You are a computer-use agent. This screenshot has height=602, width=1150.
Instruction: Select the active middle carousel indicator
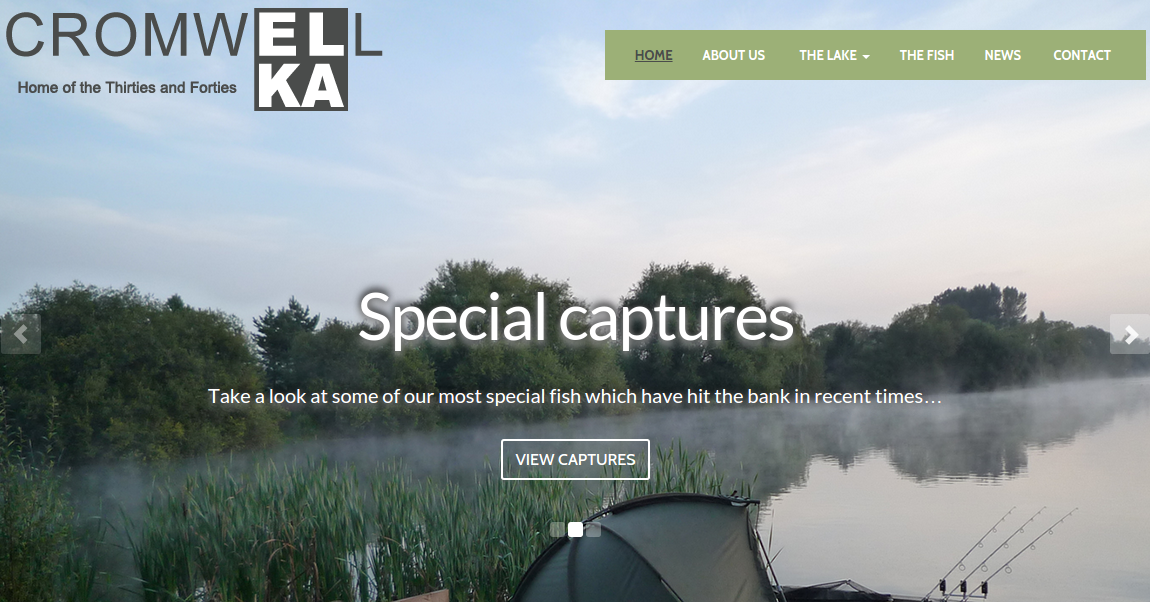pyautogui.click(x=576, y=529)
